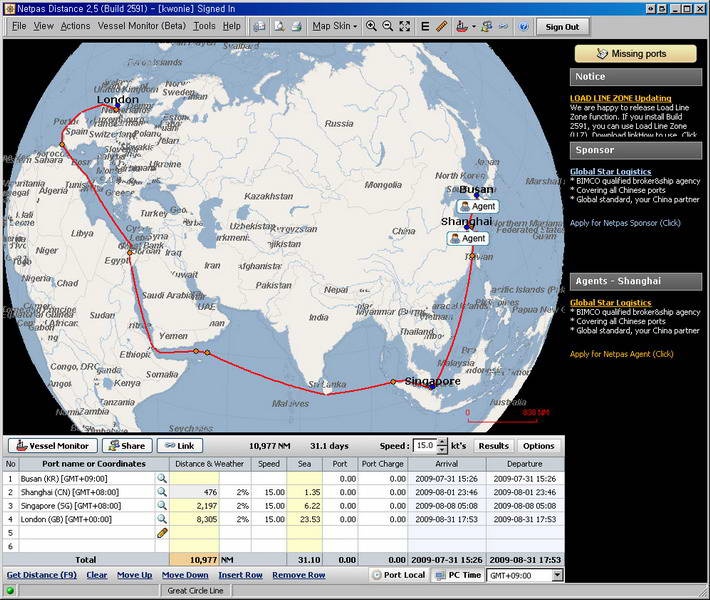Click the magnifier icon in the Busan row
The image size is (710, 600).
(x=162, y=478)
